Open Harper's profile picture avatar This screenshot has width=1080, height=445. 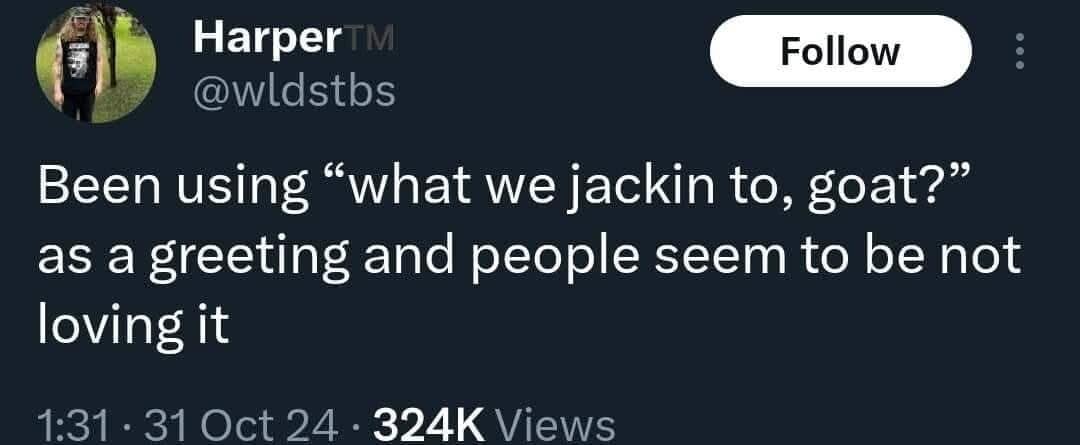tap(96, 64)
